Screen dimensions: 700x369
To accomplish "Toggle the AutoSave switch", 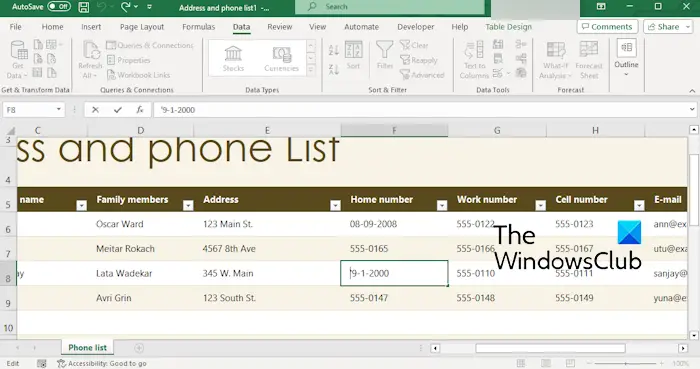I will click(59, 7).
